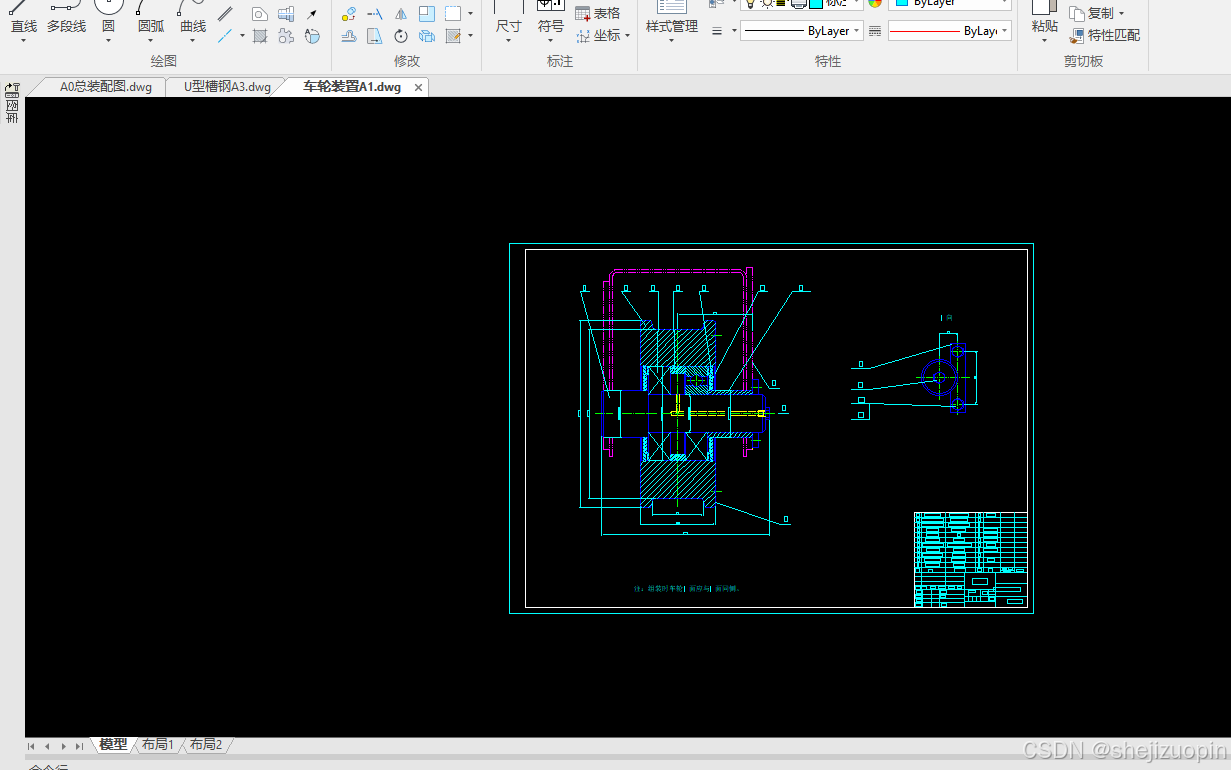Click the rotate tool icon
The height and width of the screenshot is (770, 1231).
[x=400, y=36]
